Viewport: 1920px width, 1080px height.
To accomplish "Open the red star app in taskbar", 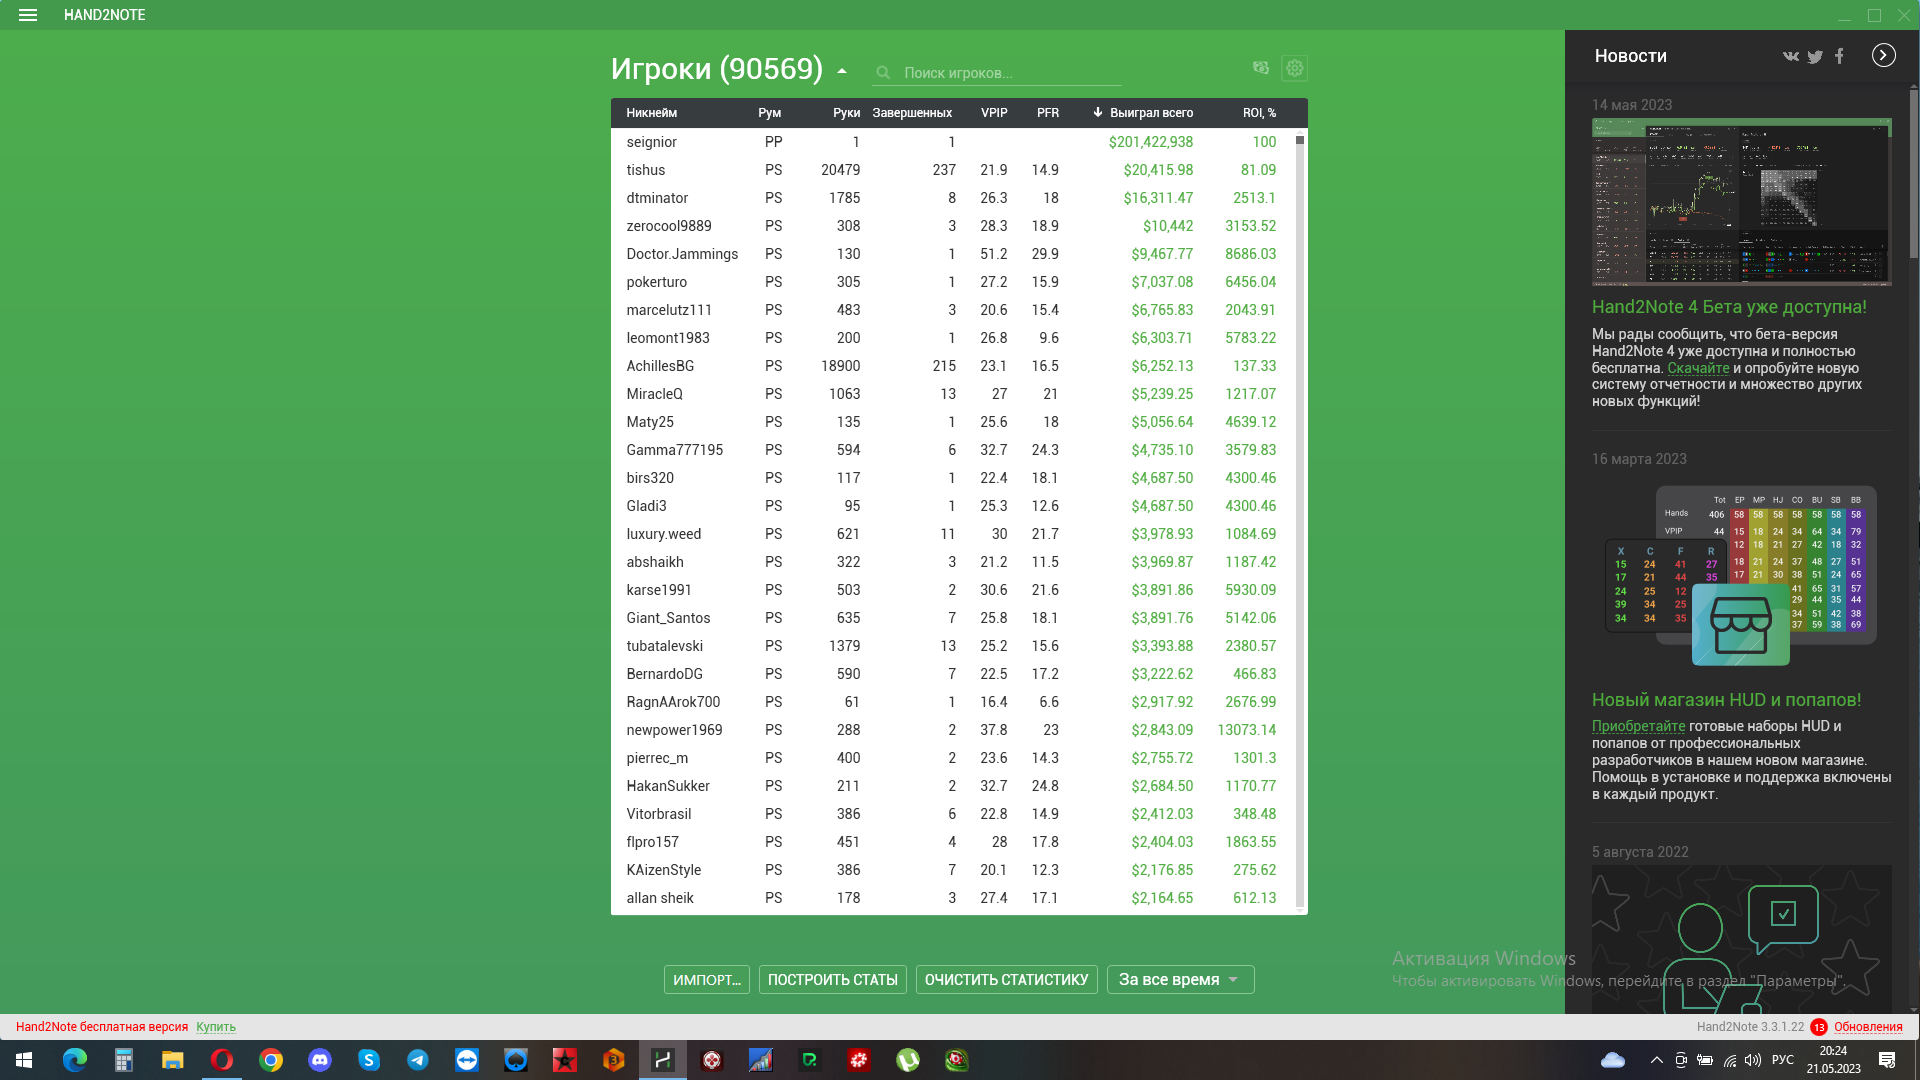I will [565, 1060].
